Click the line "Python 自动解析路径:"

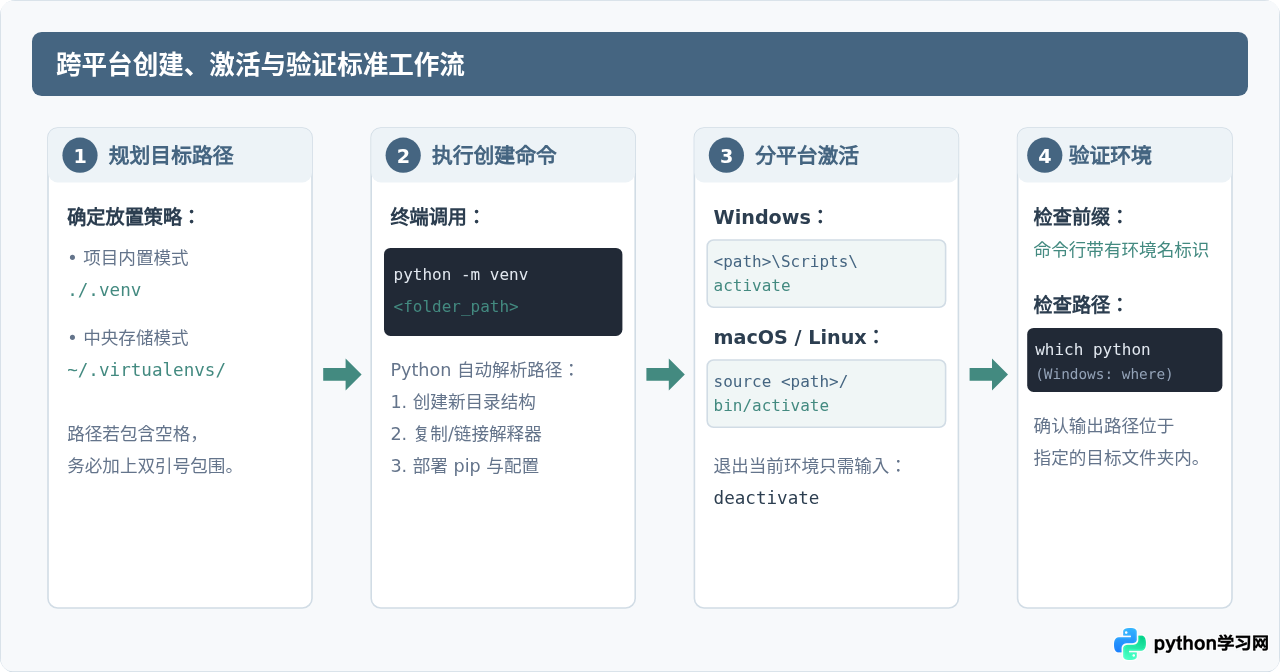(485, 370)
